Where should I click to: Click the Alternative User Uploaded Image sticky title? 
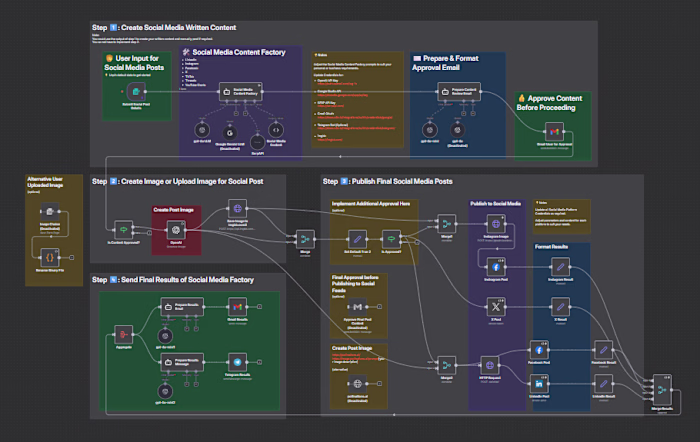click(x=45, y=182)
